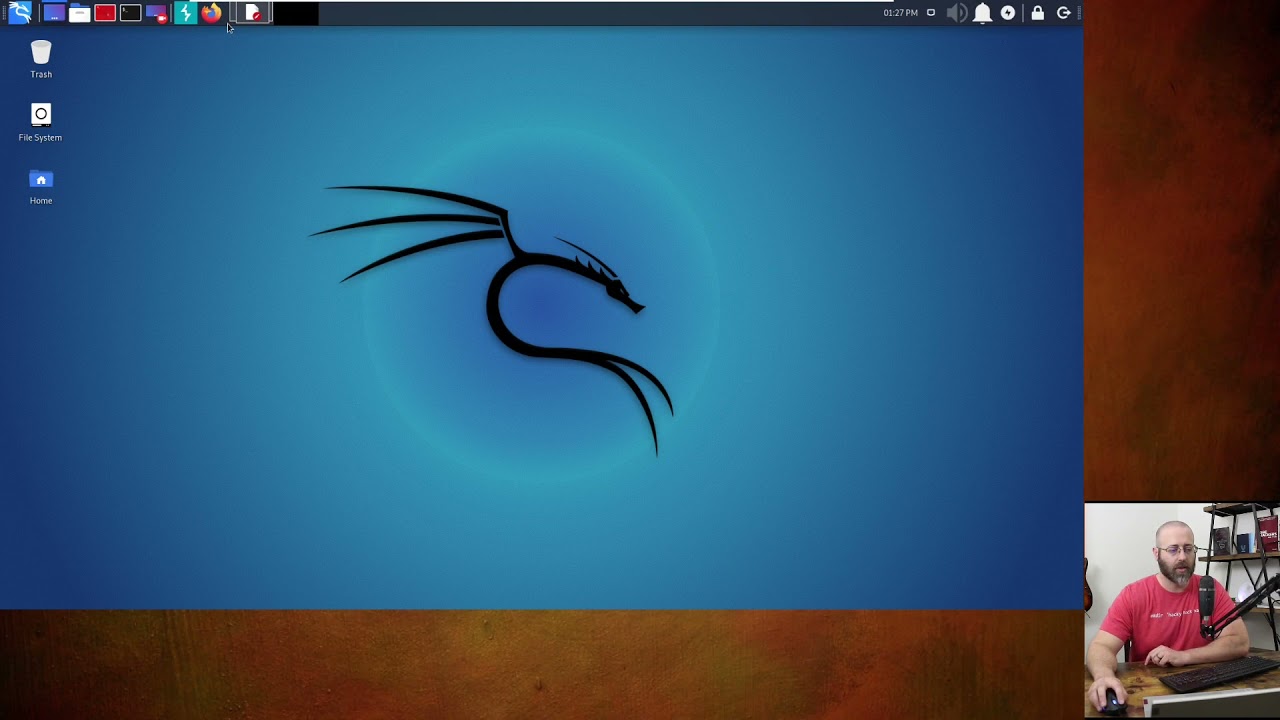
Task: Open the File System desktop icon
Action: pyautogui.click(x=40, y=123)
